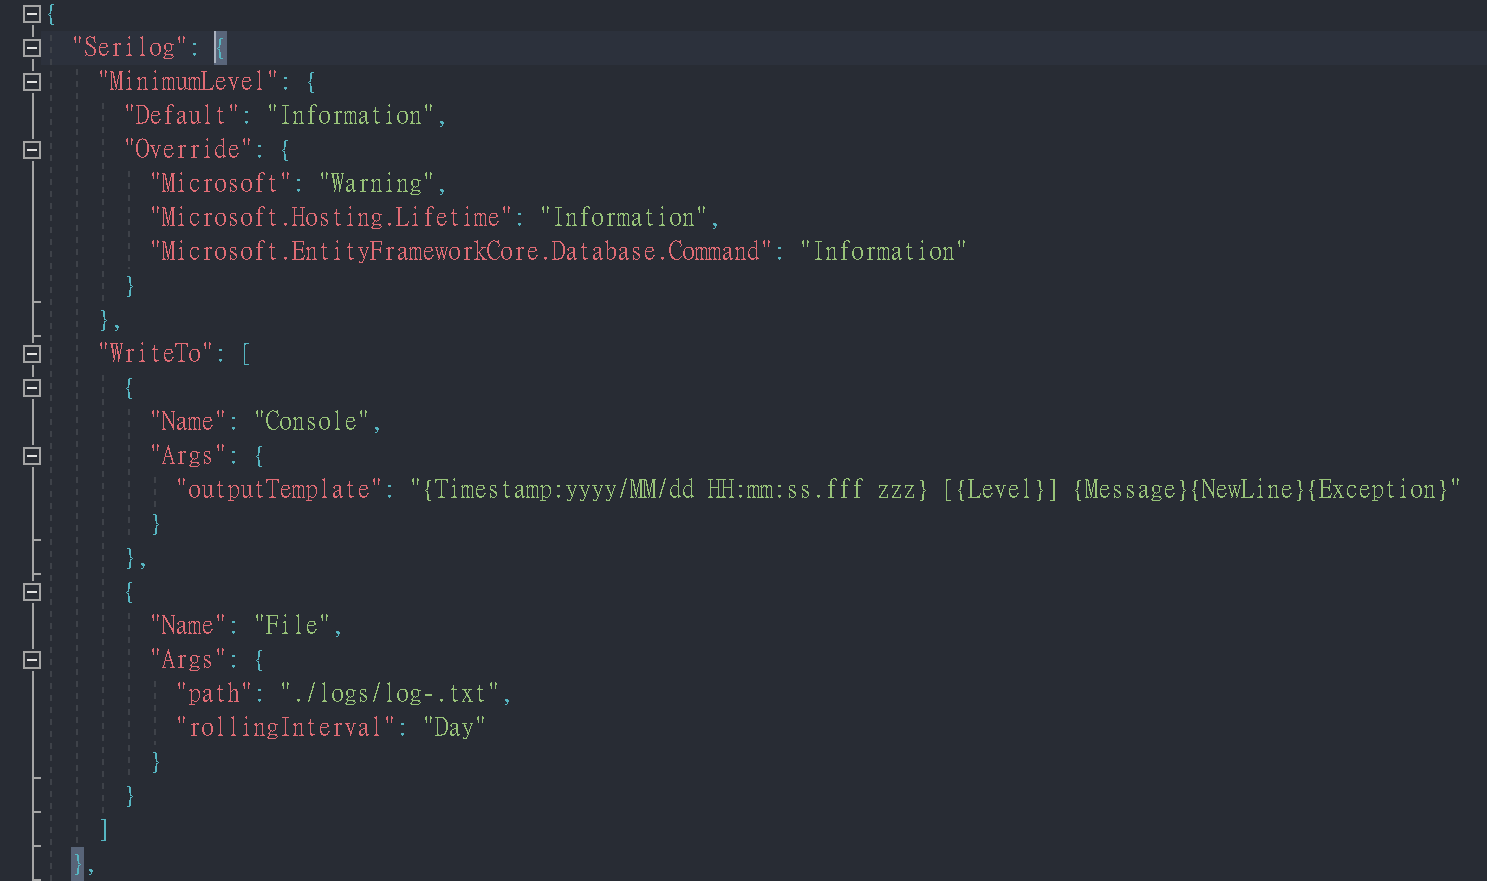The width and height of the screenshot is (1487, 881).
Task: Collapse the "WriteTo" array
Action: click(32, 353)
